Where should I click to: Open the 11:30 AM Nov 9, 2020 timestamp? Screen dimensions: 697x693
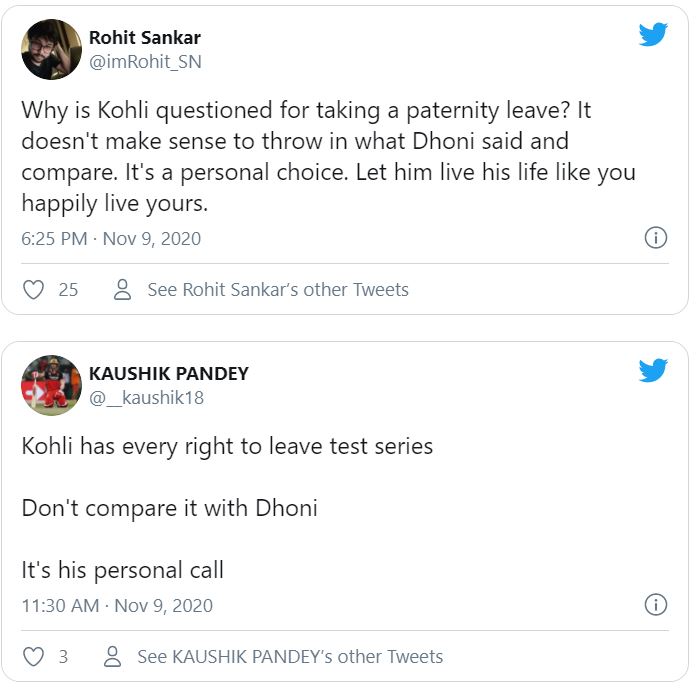(x=117, y=606)
